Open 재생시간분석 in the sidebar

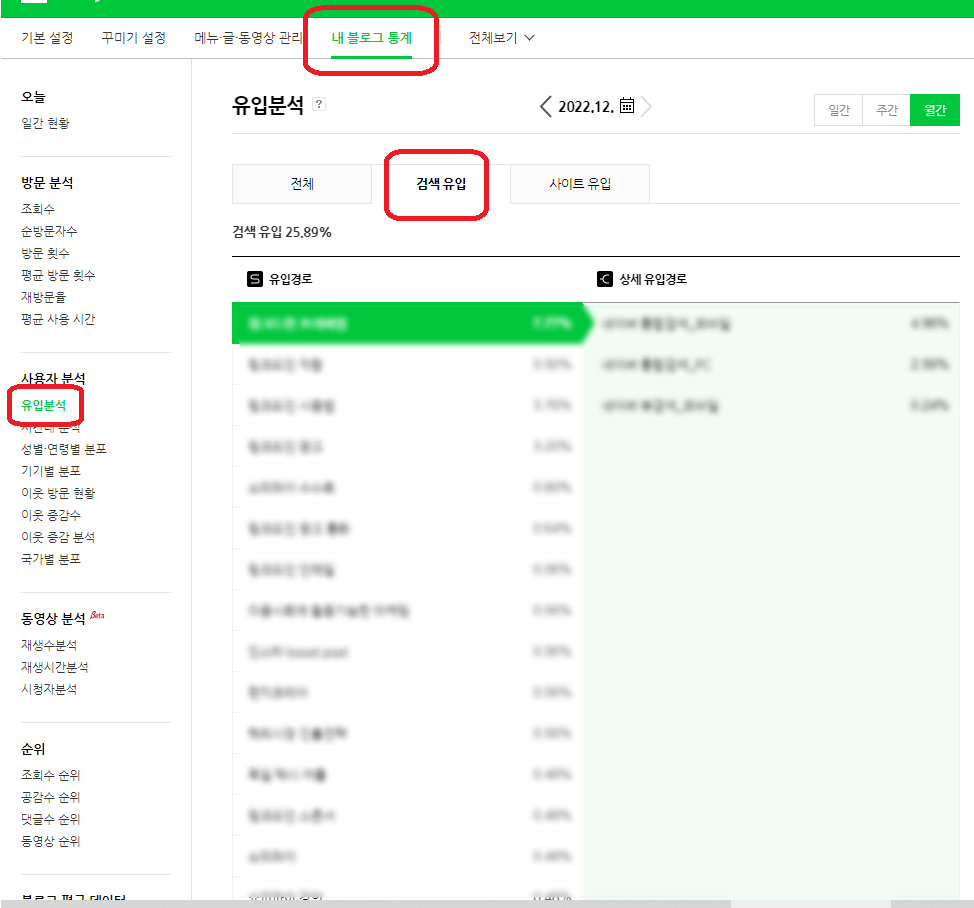(x=55, y=667)
